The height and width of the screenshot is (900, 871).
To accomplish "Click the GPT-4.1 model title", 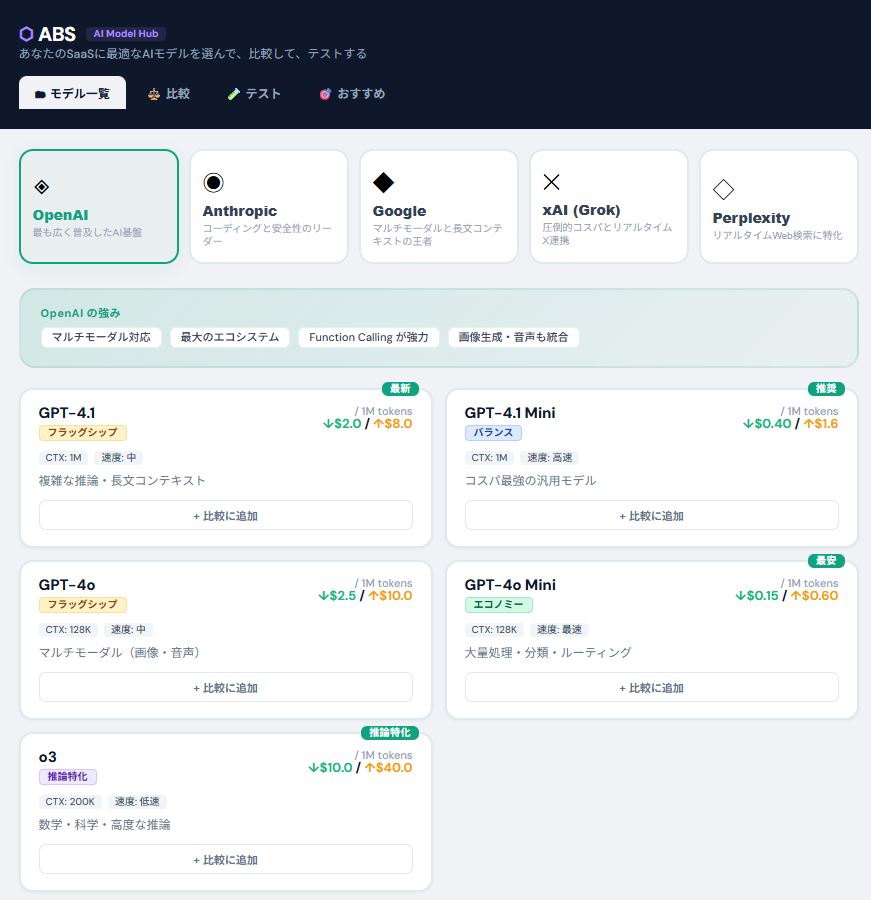I will (67, 413).
